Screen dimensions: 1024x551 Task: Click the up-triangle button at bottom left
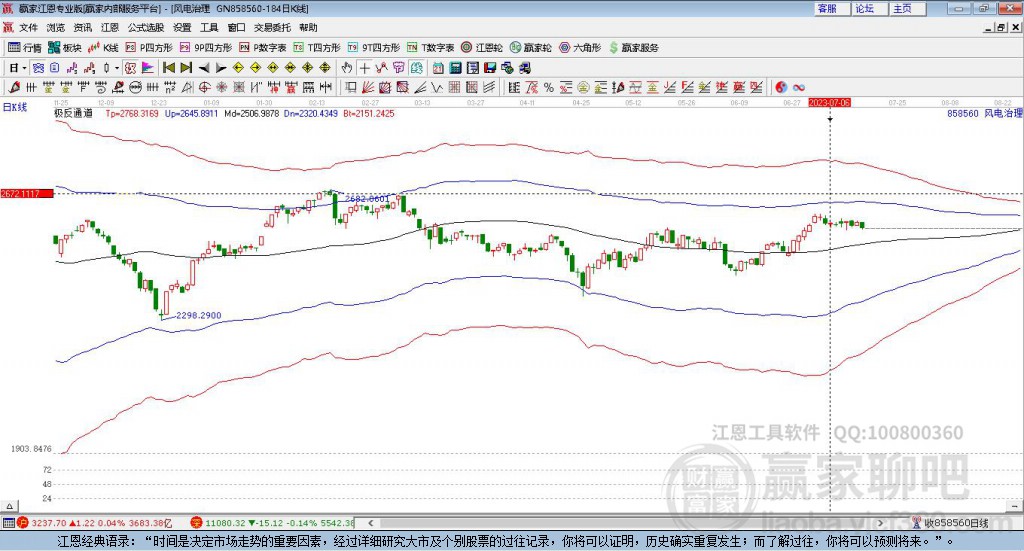(x=9, y=506)
